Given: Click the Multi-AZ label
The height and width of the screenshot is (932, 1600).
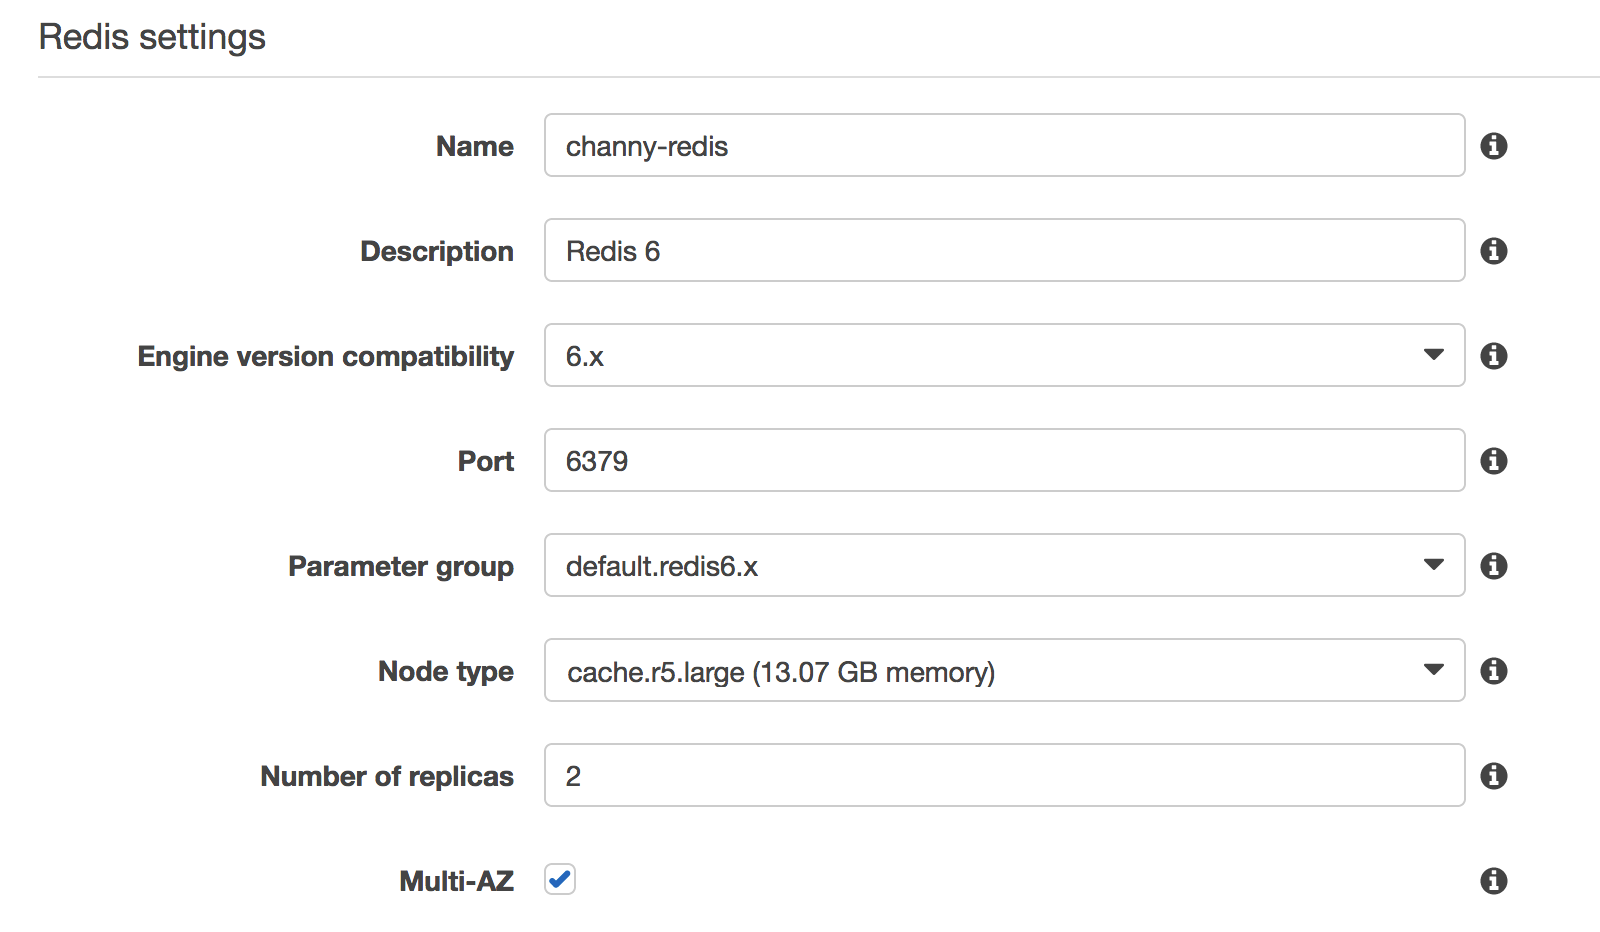Looking at the screenshot, I should pyautogui.click(x=457, y=881).
